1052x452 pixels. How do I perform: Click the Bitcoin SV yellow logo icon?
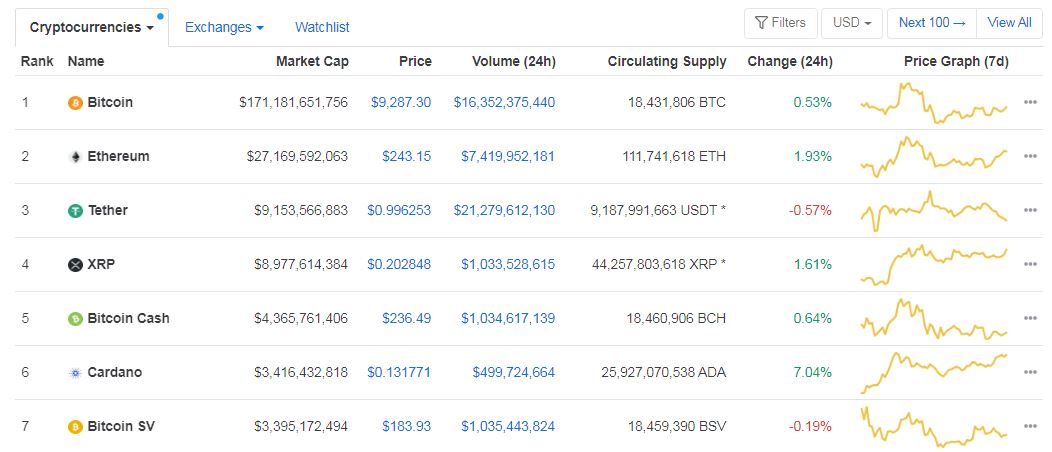tap(75, 427)
